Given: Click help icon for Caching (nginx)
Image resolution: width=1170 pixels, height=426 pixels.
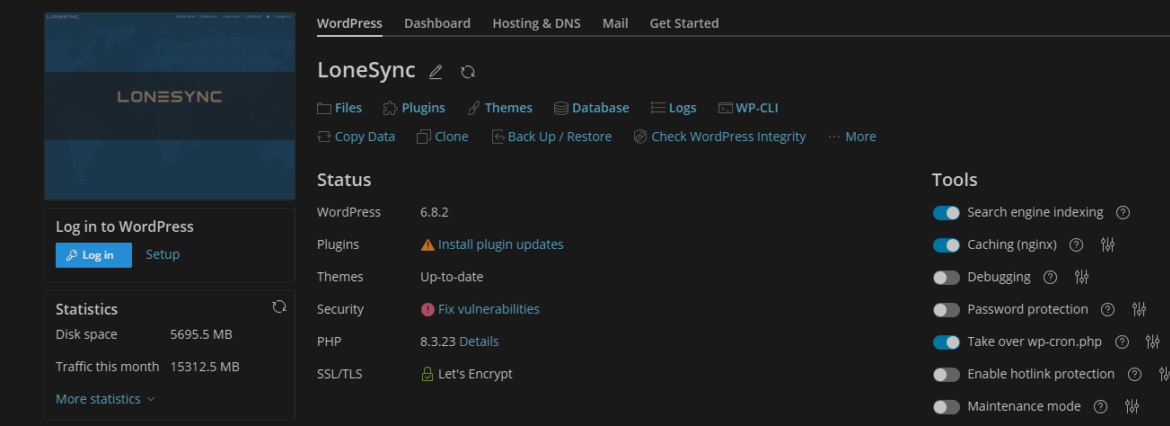Looking at the screenshot, I should (1076, 245).
